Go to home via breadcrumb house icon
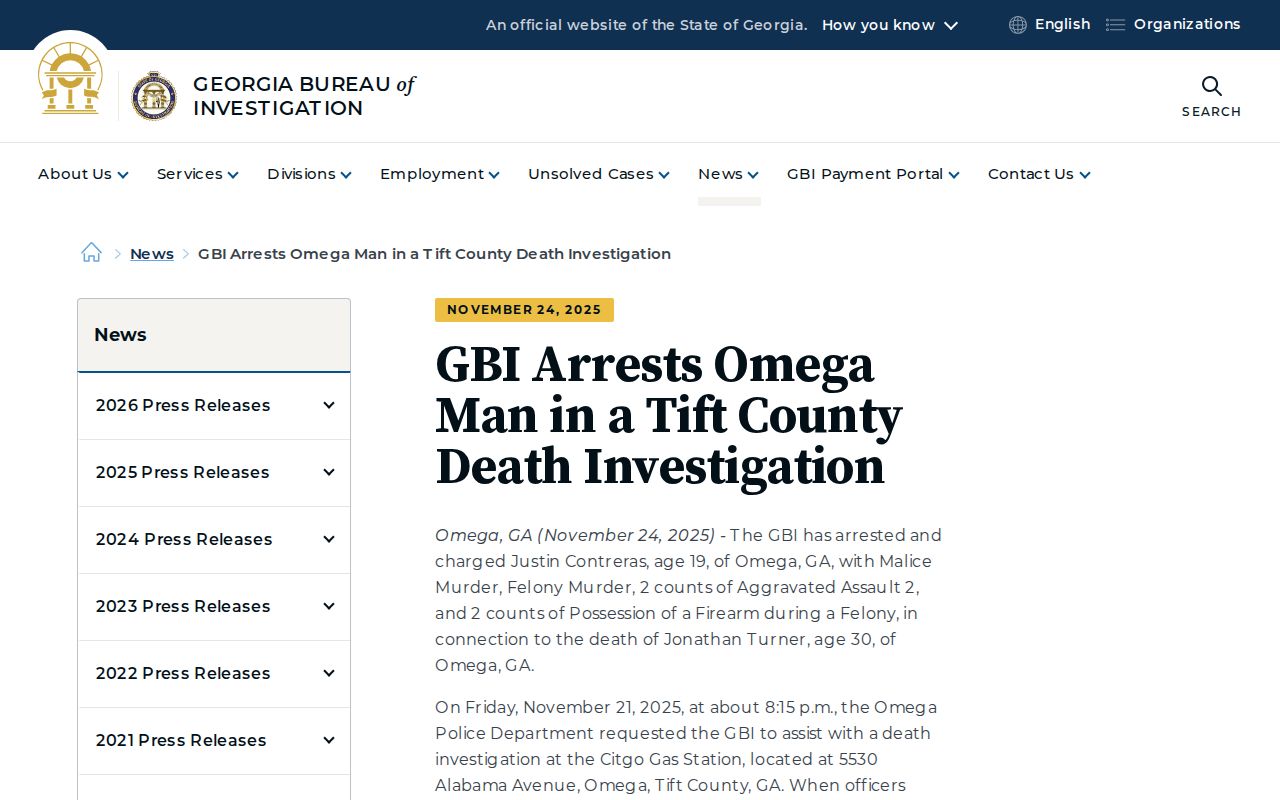The image size is (1280, 800). pos(91,253)
